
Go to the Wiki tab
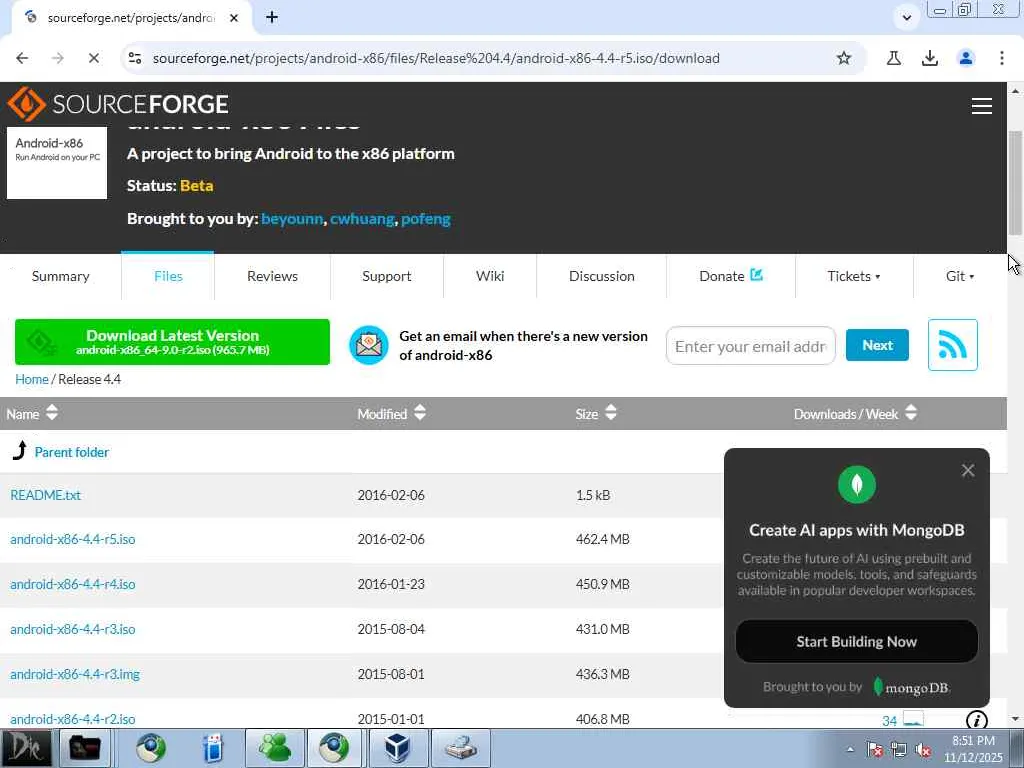(x=490, y=276)
